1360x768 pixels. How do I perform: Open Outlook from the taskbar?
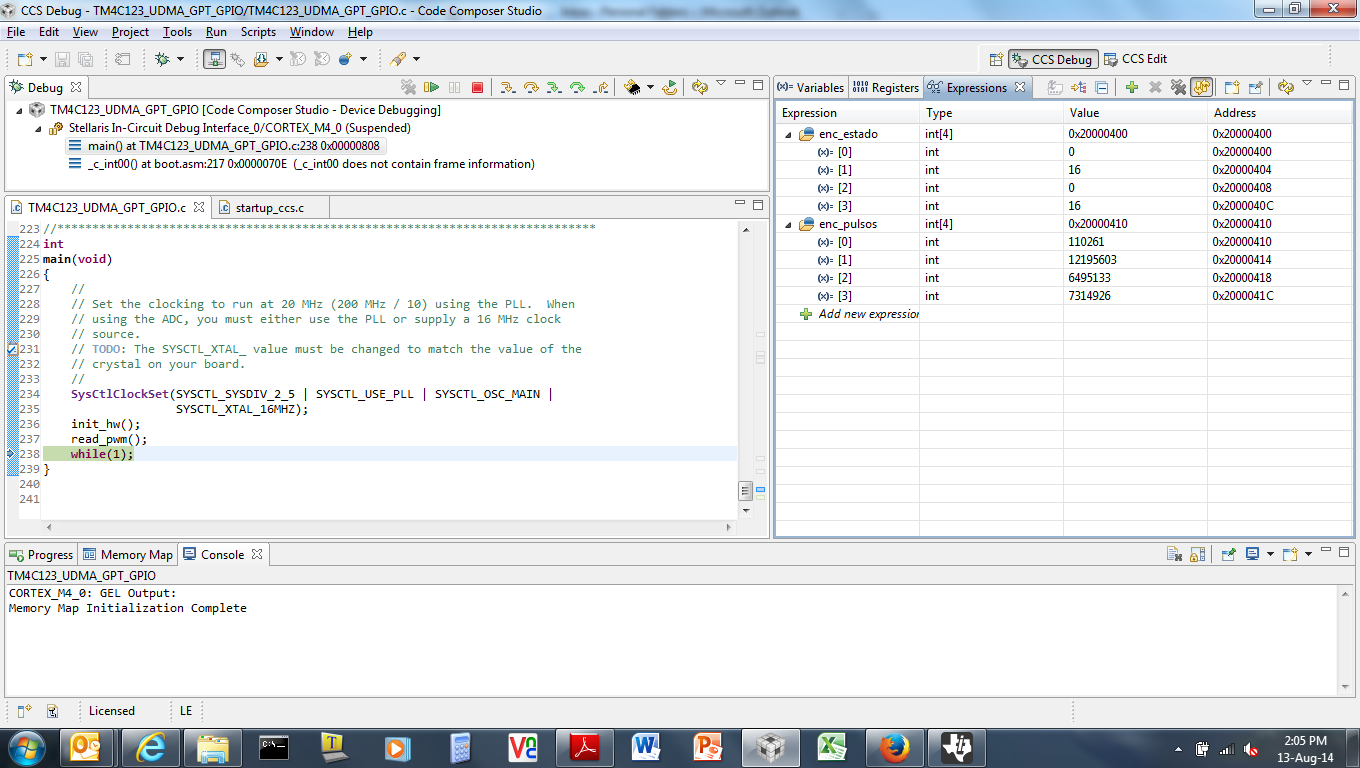pyautogui.click(x=88, y=747)
